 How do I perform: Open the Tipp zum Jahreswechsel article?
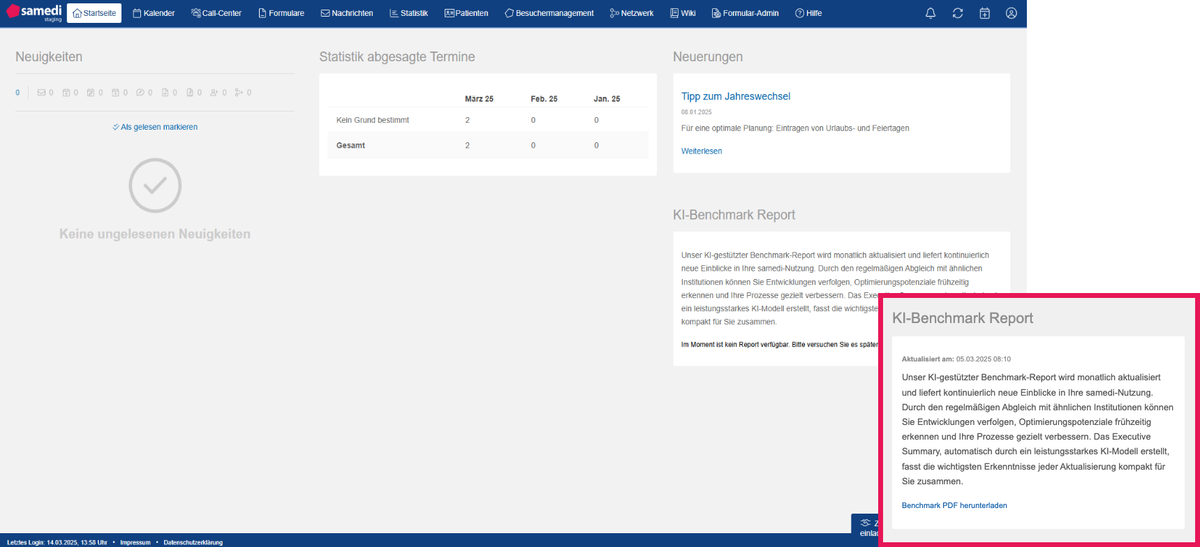pos(736,96)
